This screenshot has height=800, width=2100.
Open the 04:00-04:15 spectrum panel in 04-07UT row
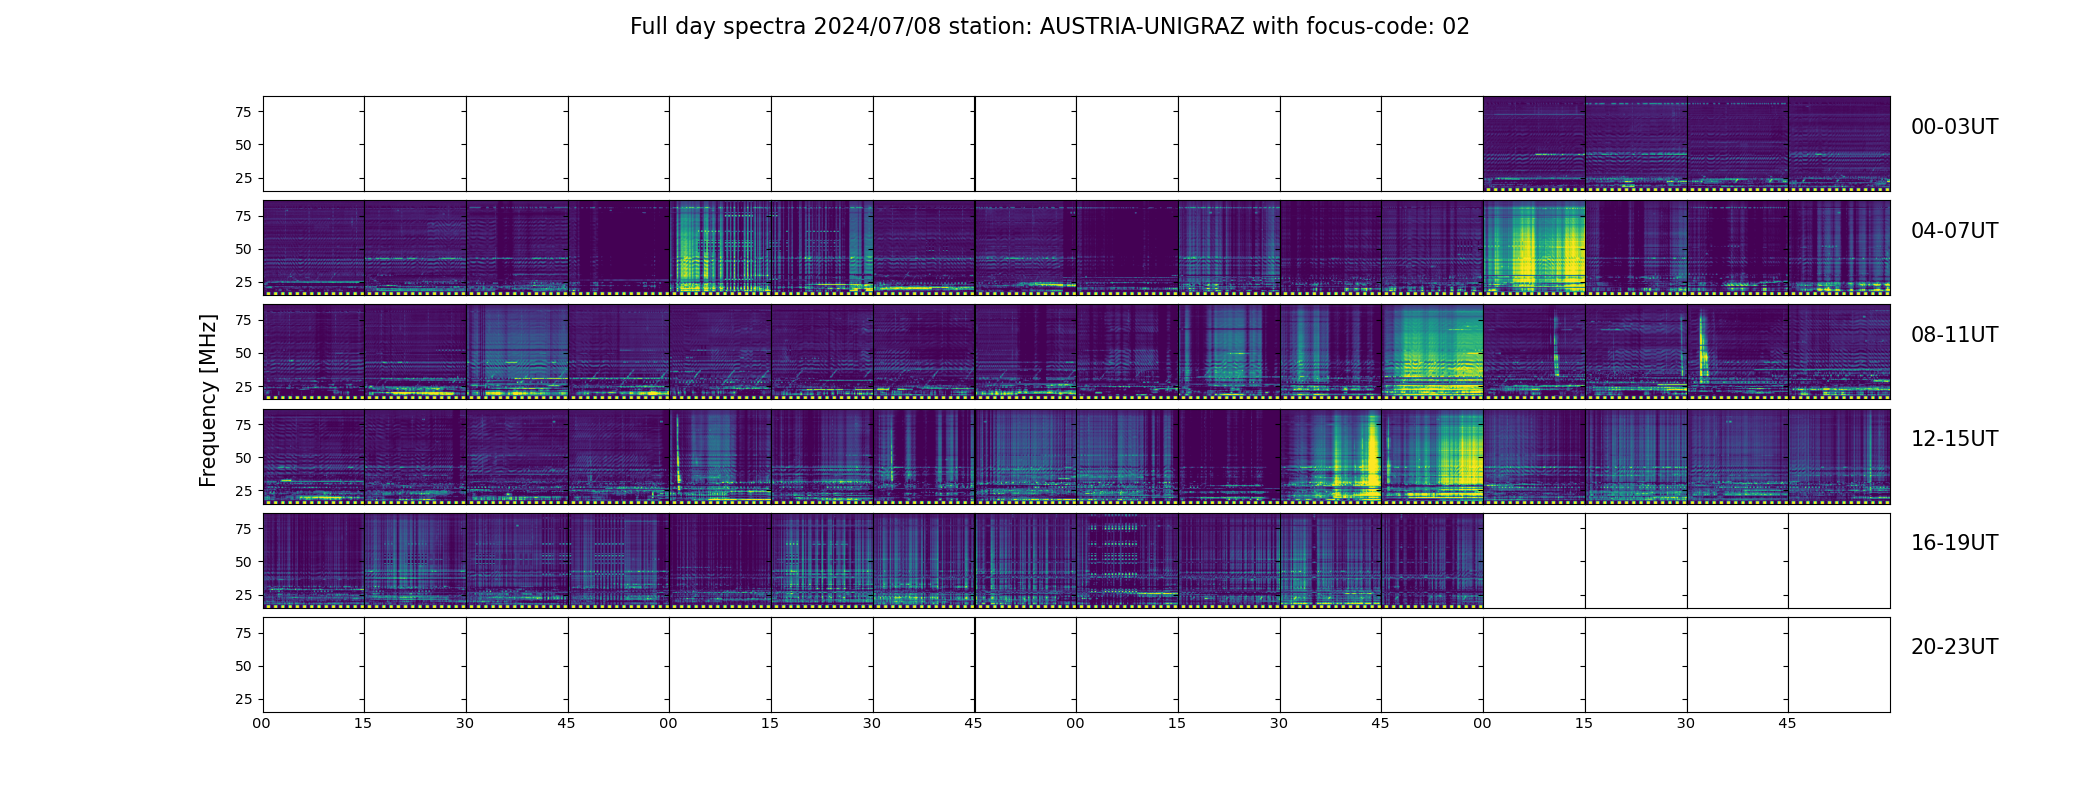[313, 248]
